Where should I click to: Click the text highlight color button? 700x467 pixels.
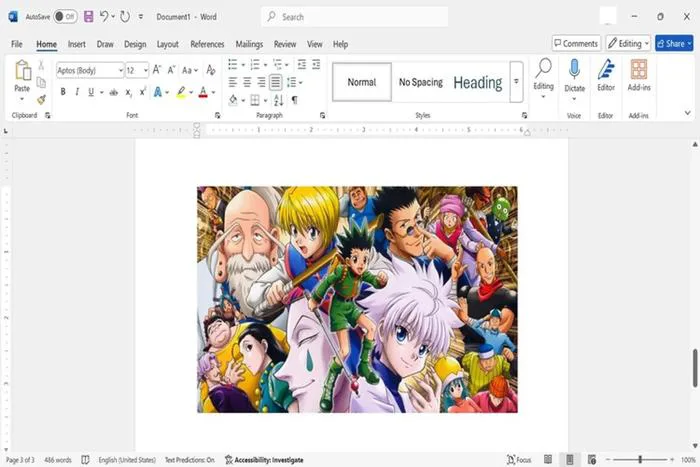(x=181, y=92)
